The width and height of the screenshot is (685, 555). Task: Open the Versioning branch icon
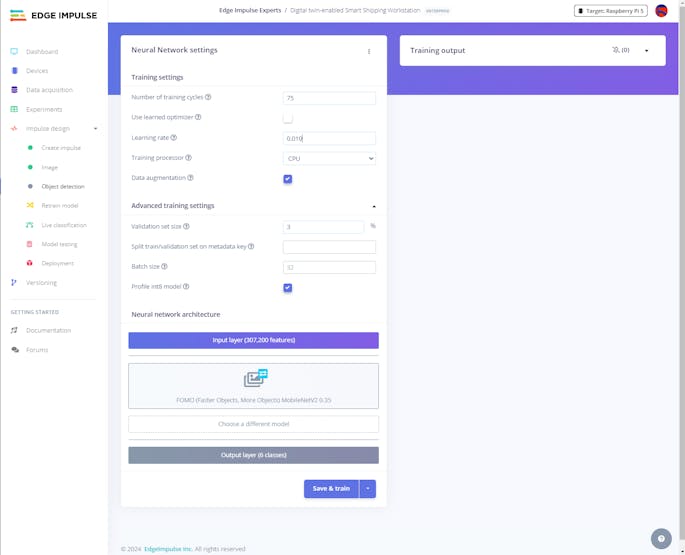[14, 283]
